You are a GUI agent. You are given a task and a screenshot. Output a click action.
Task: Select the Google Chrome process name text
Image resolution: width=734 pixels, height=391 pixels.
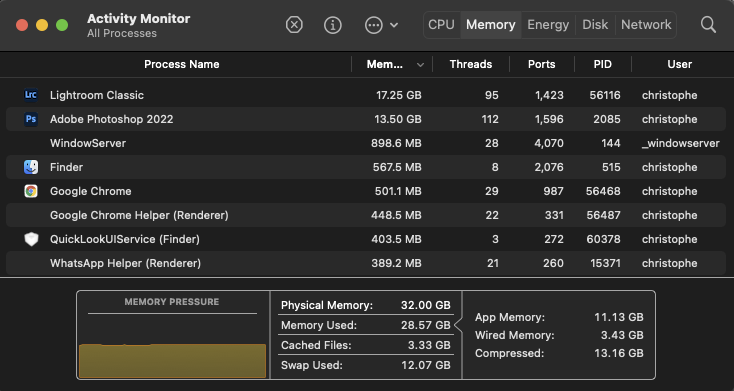pos(91,191)
